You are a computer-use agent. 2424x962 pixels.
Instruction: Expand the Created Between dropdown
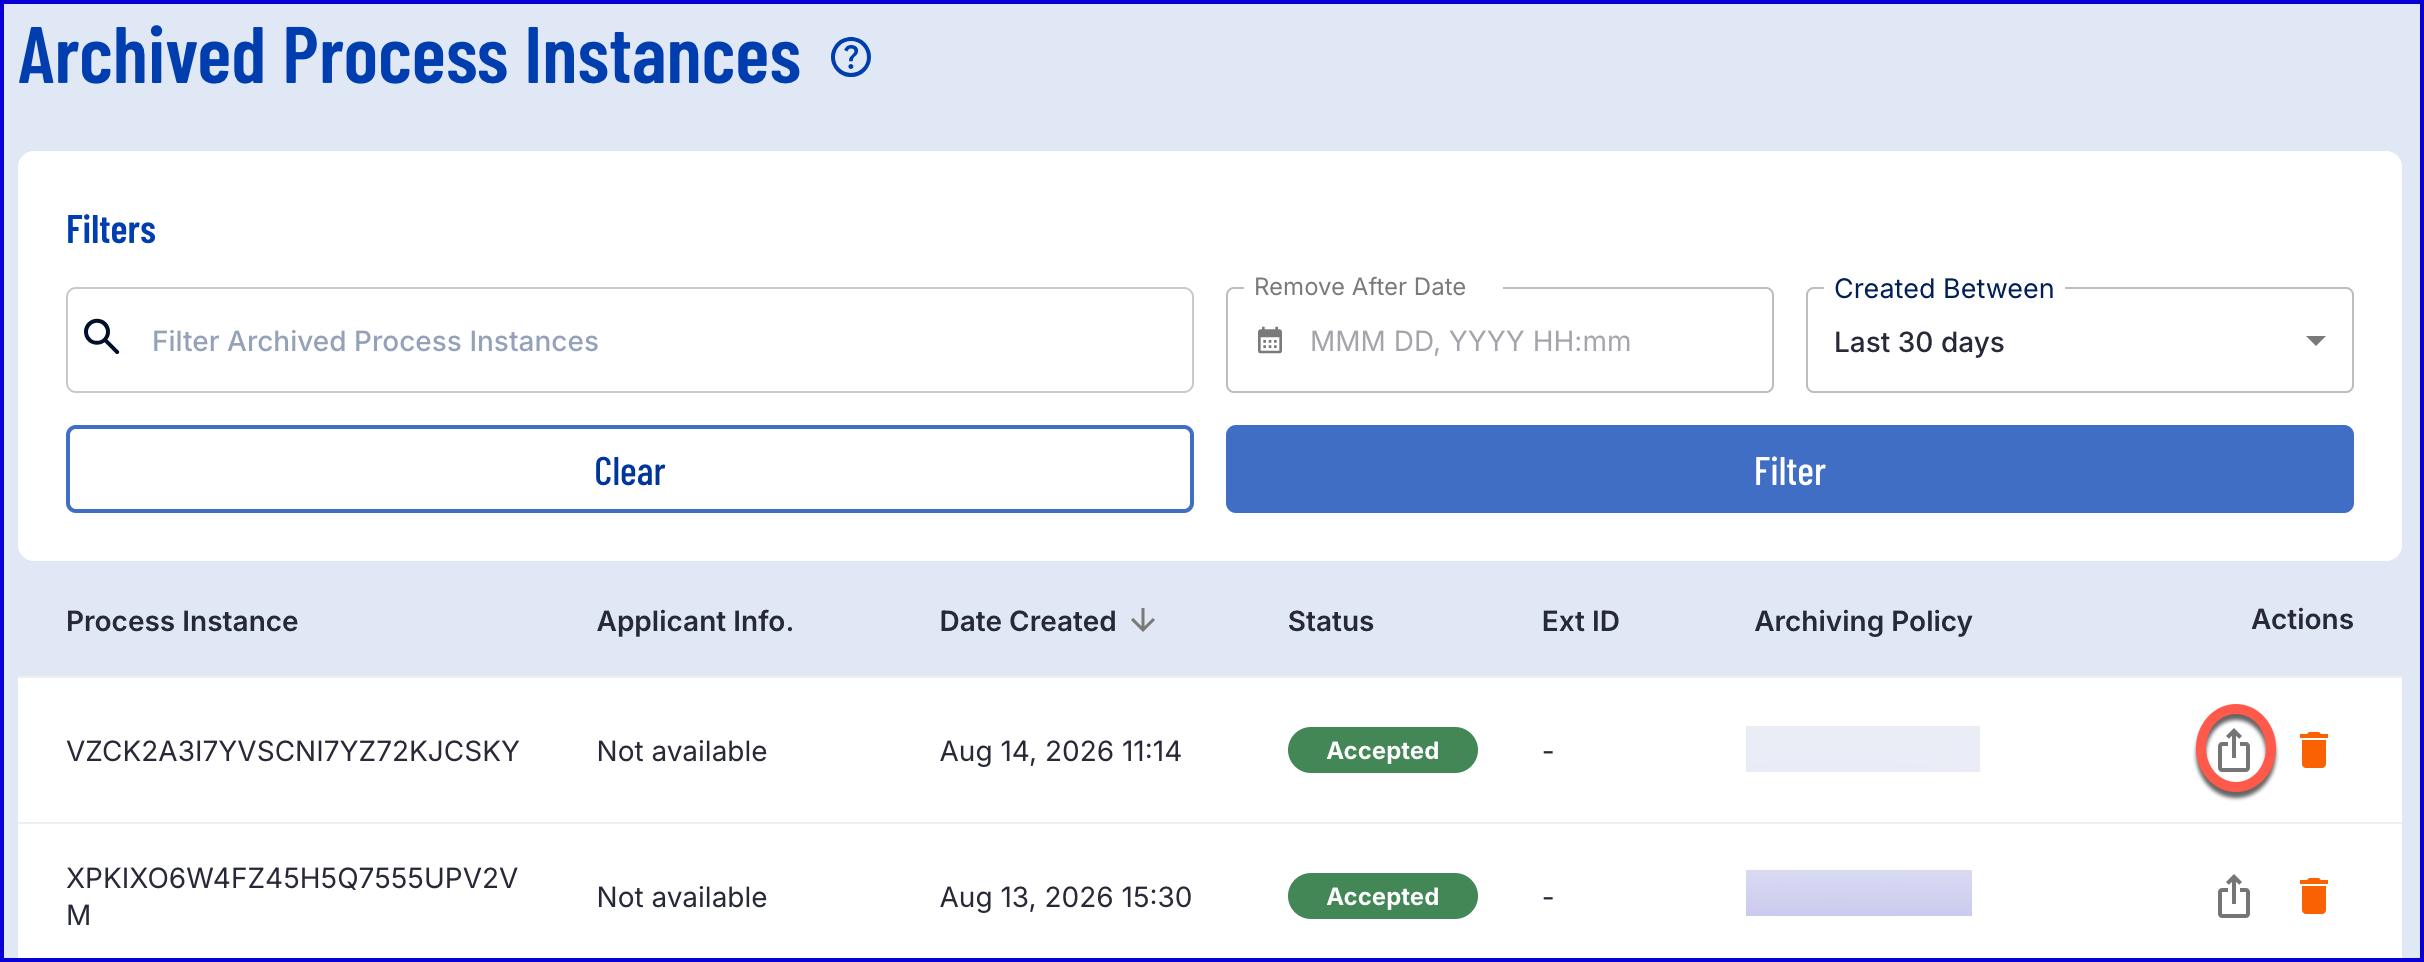[2079, 341]
